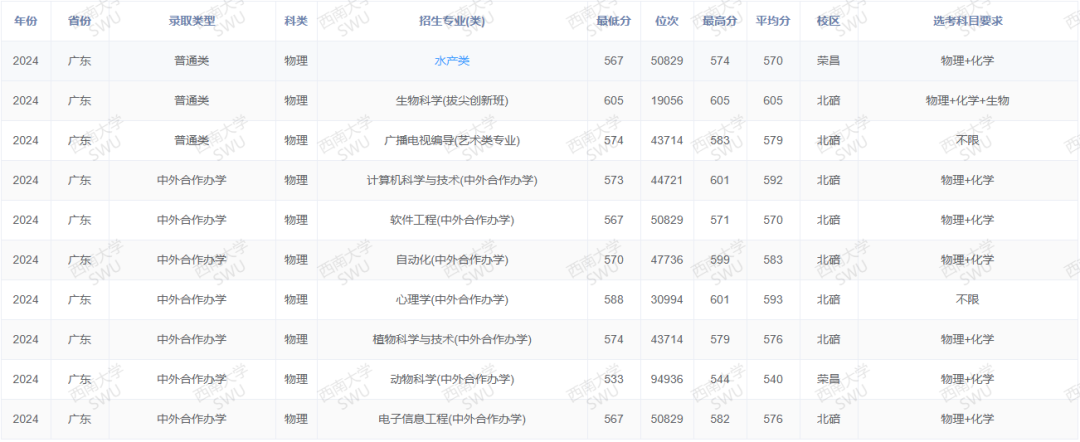Click rank value 19056
1080x442 pixels.
pos(667,101)
